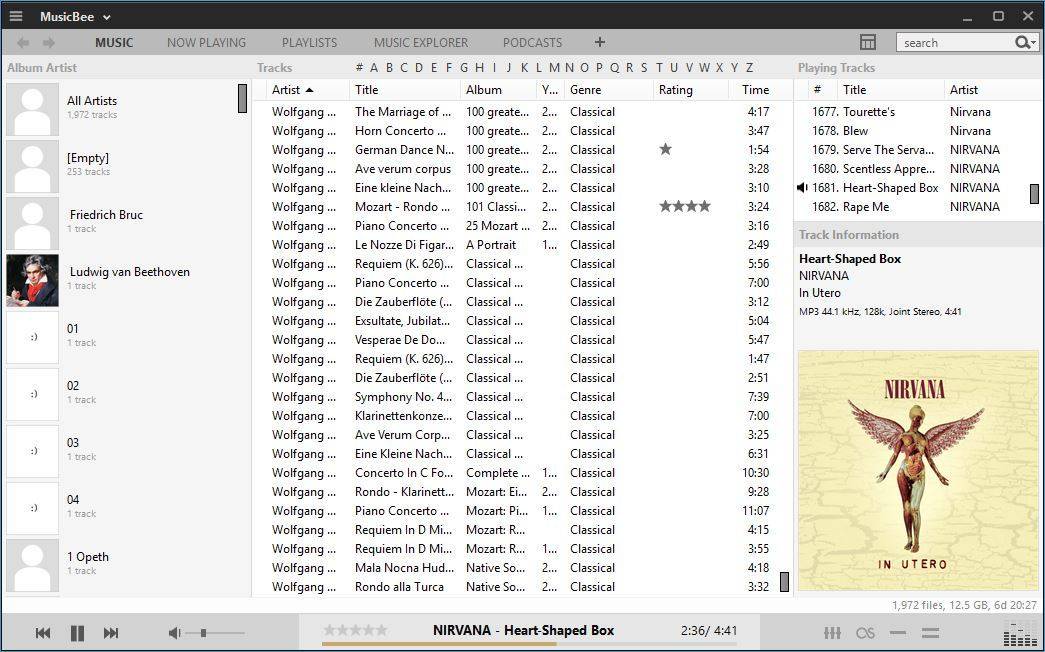Viewport: 1045px width, 652px height.
Task: Adjust the volume slider
Action: (215, 633)
